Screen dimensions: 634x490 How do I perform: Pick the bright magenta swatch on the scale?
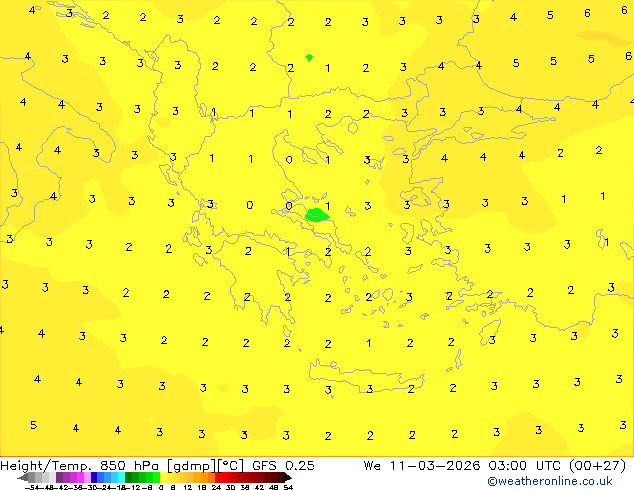(80, 477)
